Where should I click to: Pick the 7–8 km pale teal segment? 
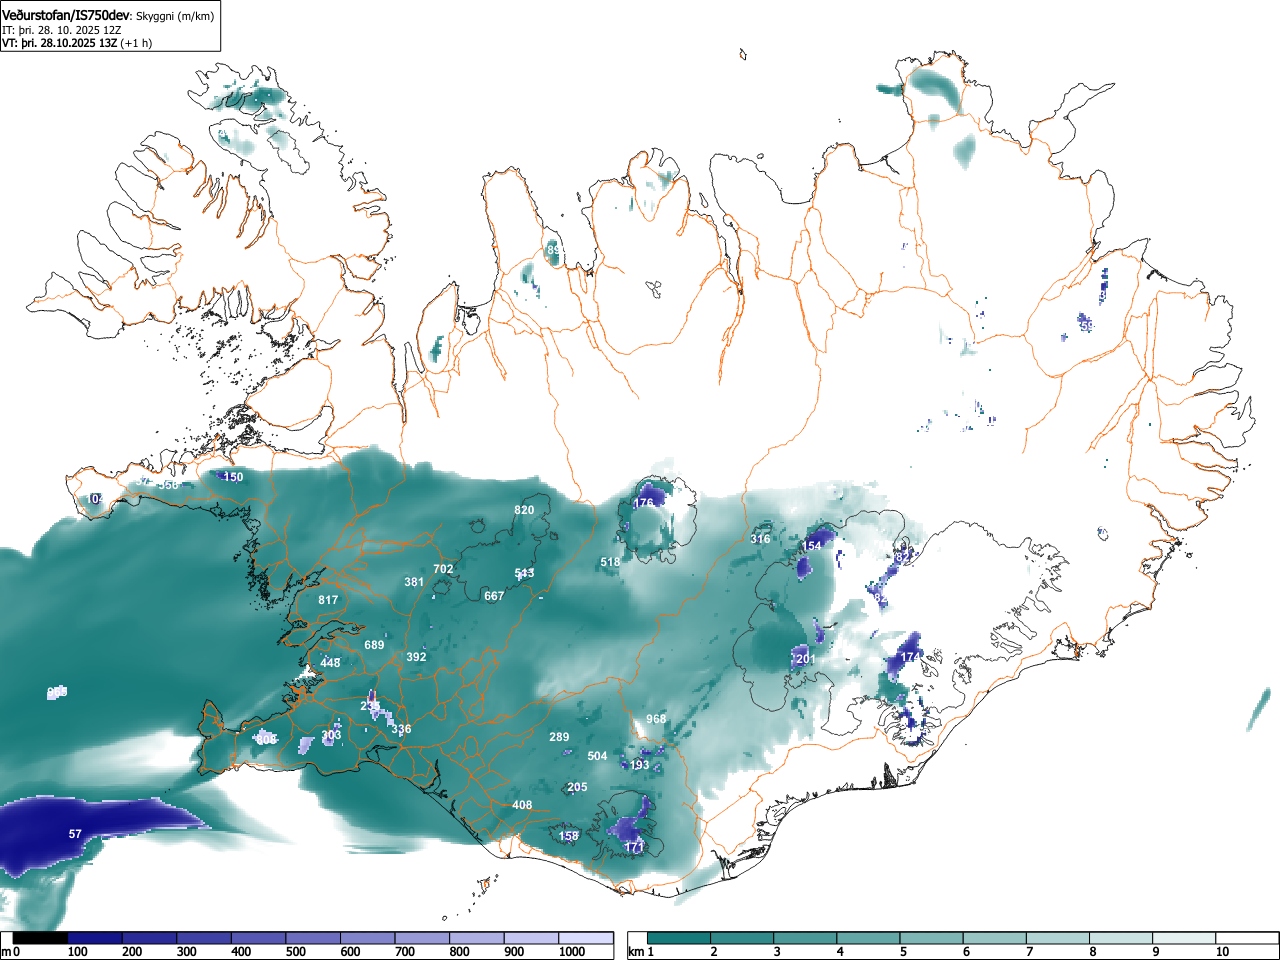1057,938
